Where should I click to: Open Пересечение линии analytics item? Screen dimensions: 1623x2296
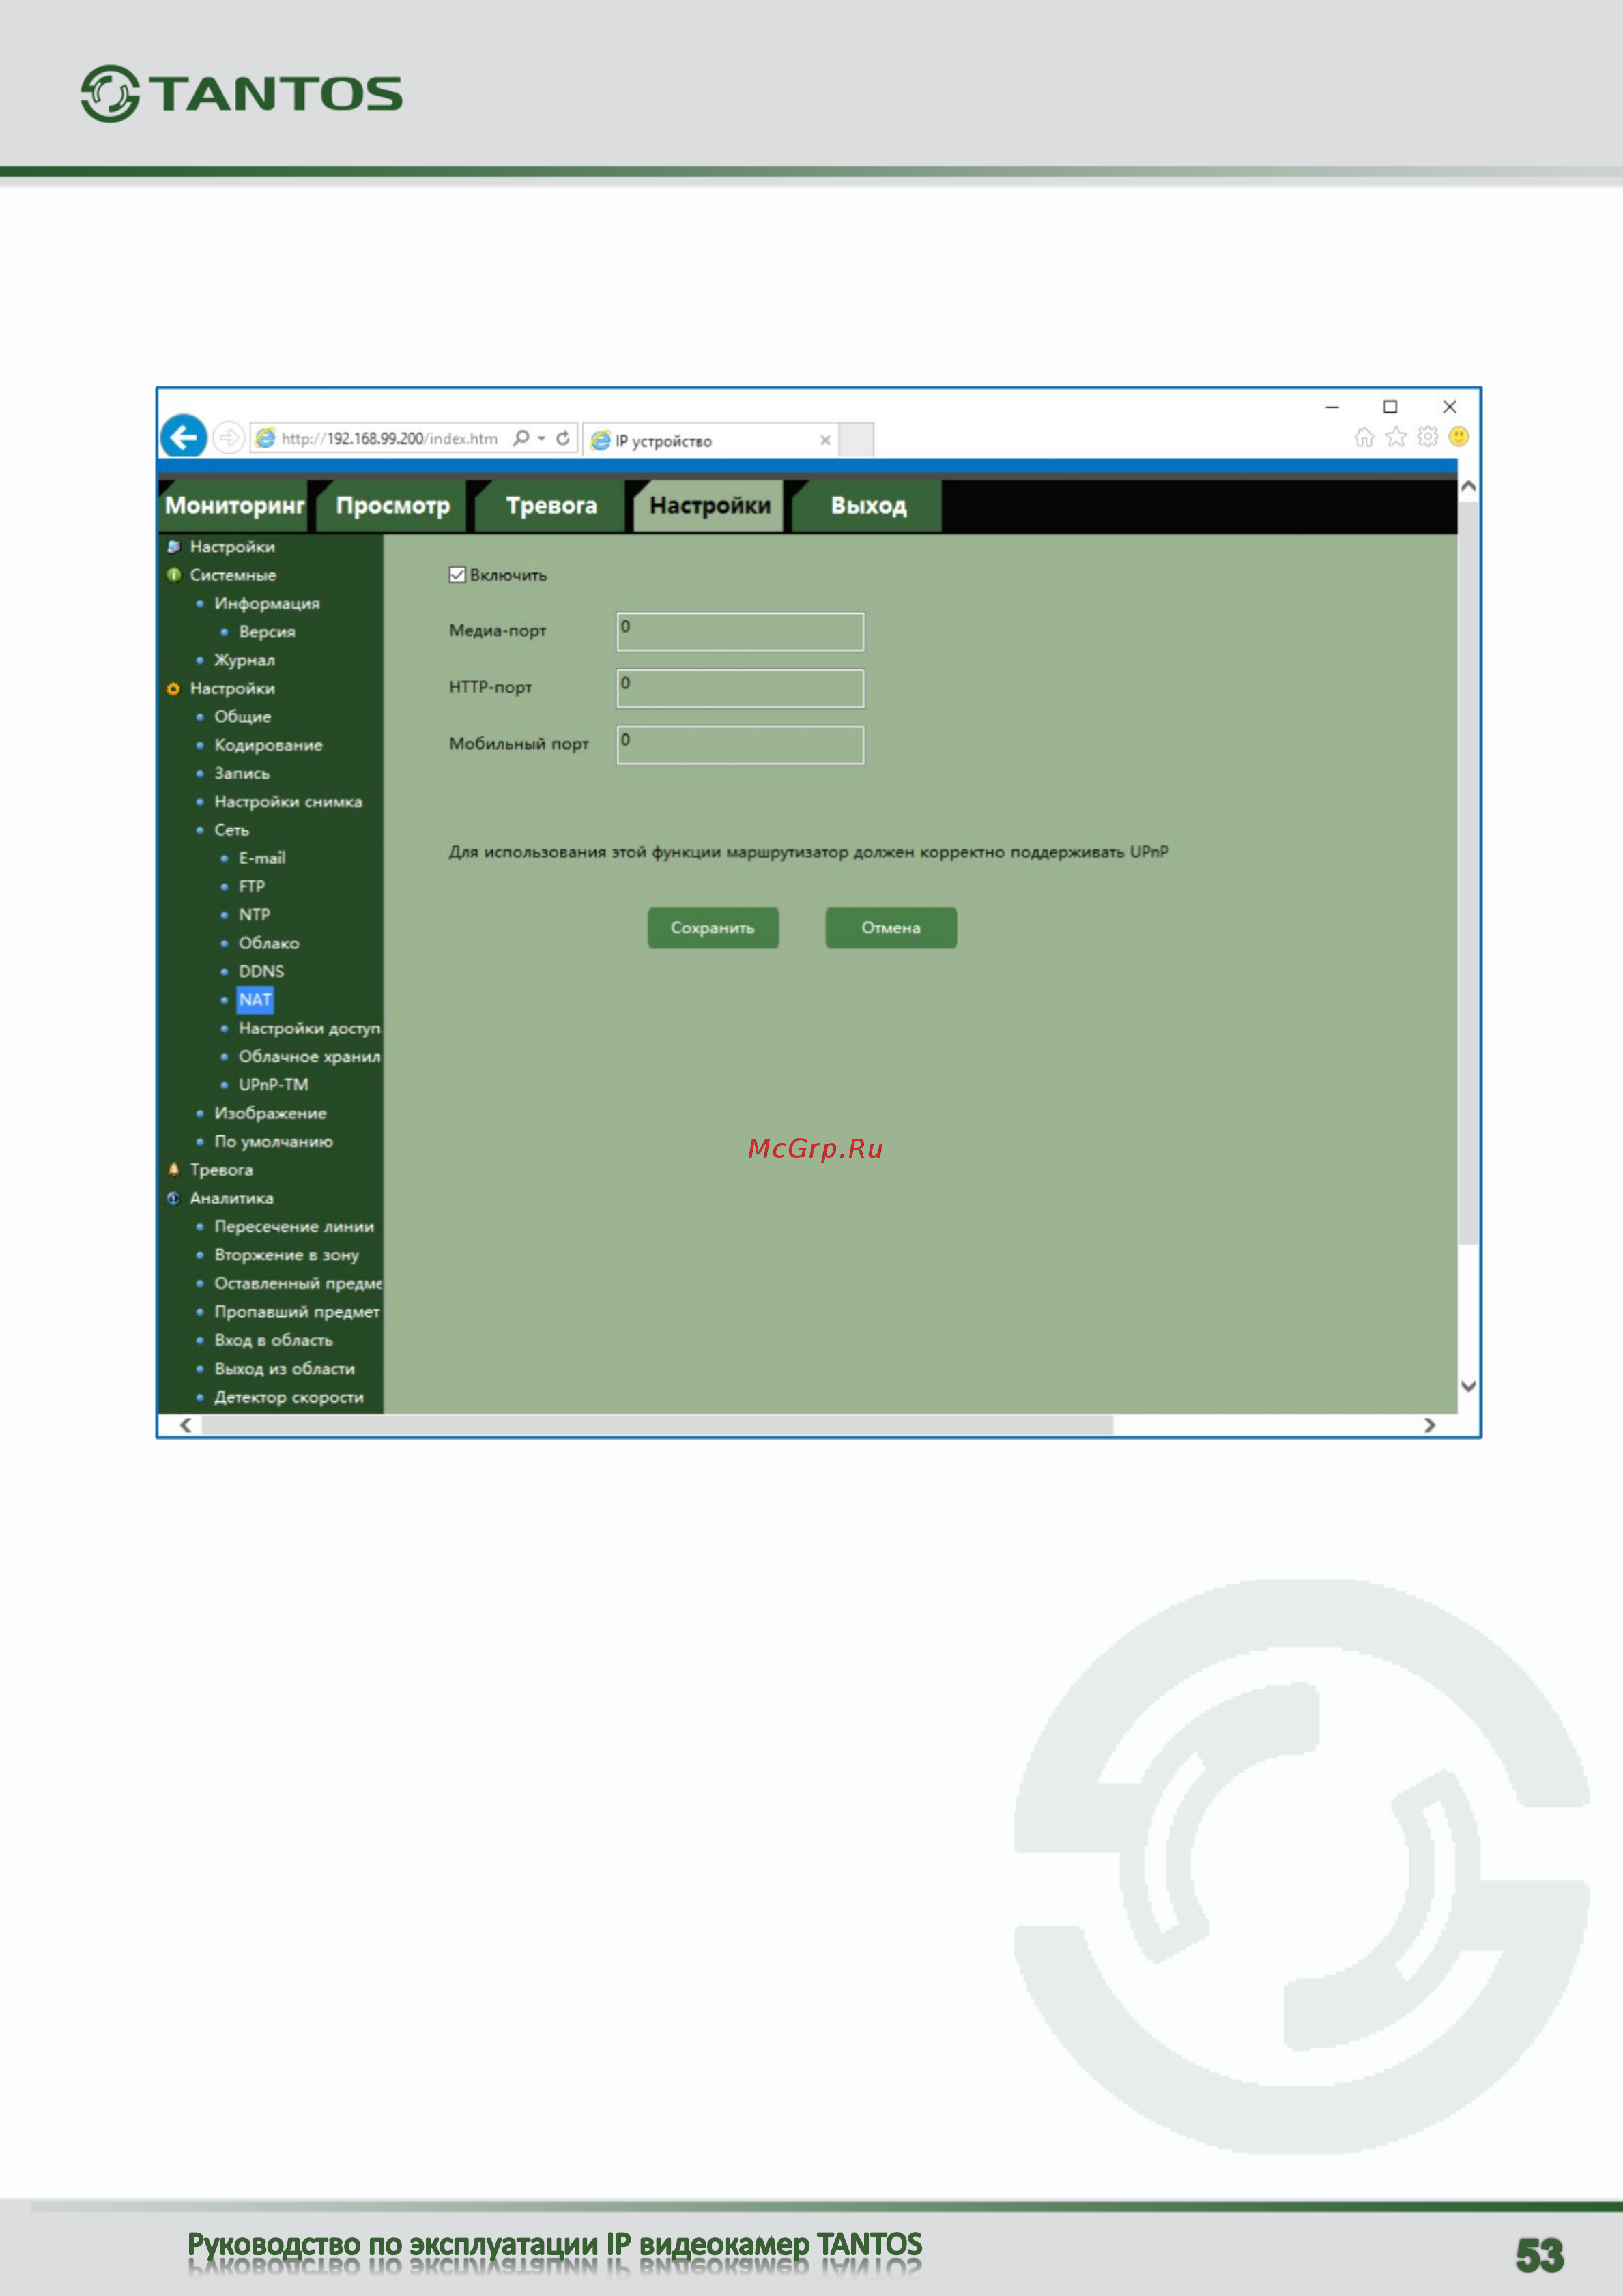coord(294,1226)
